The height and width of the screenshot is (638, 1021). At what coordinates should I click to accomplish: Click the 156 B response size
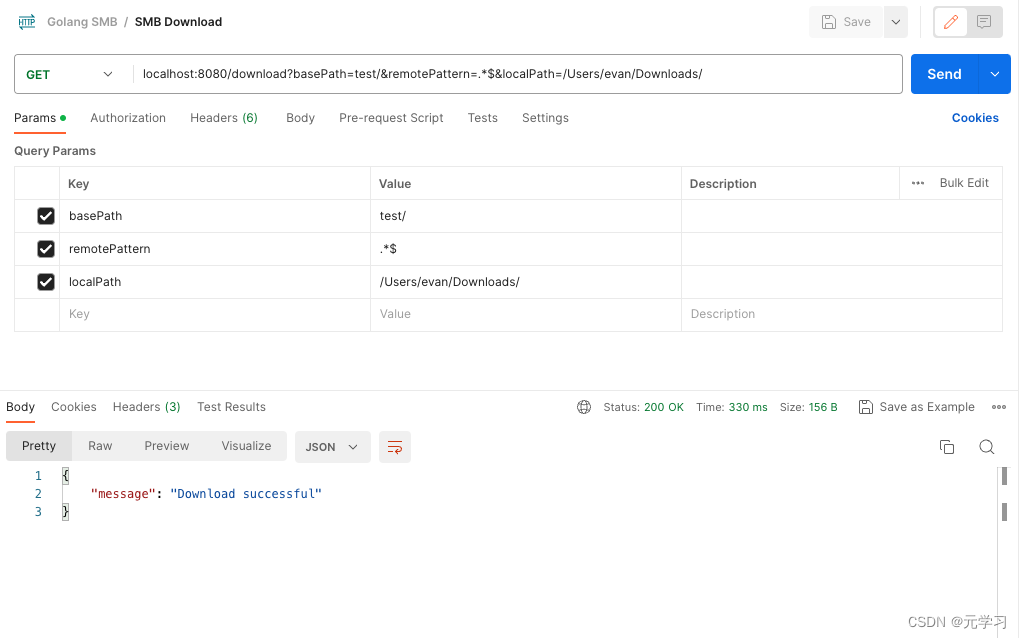click(x=822, y=407)
